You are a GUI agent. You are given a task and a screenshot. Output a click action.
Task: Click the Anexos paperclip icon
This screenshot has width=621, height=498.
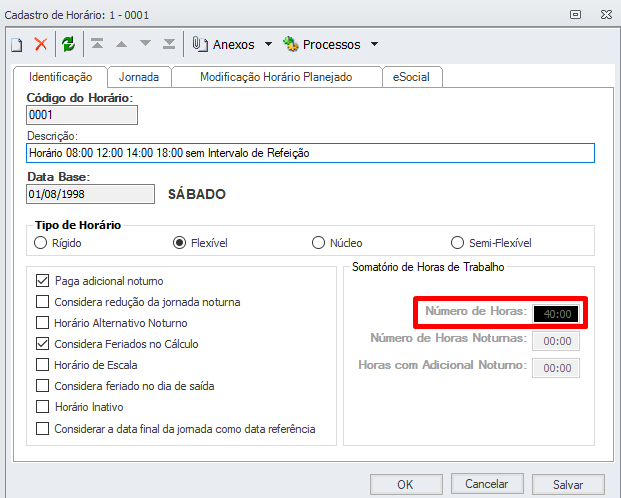200,44
